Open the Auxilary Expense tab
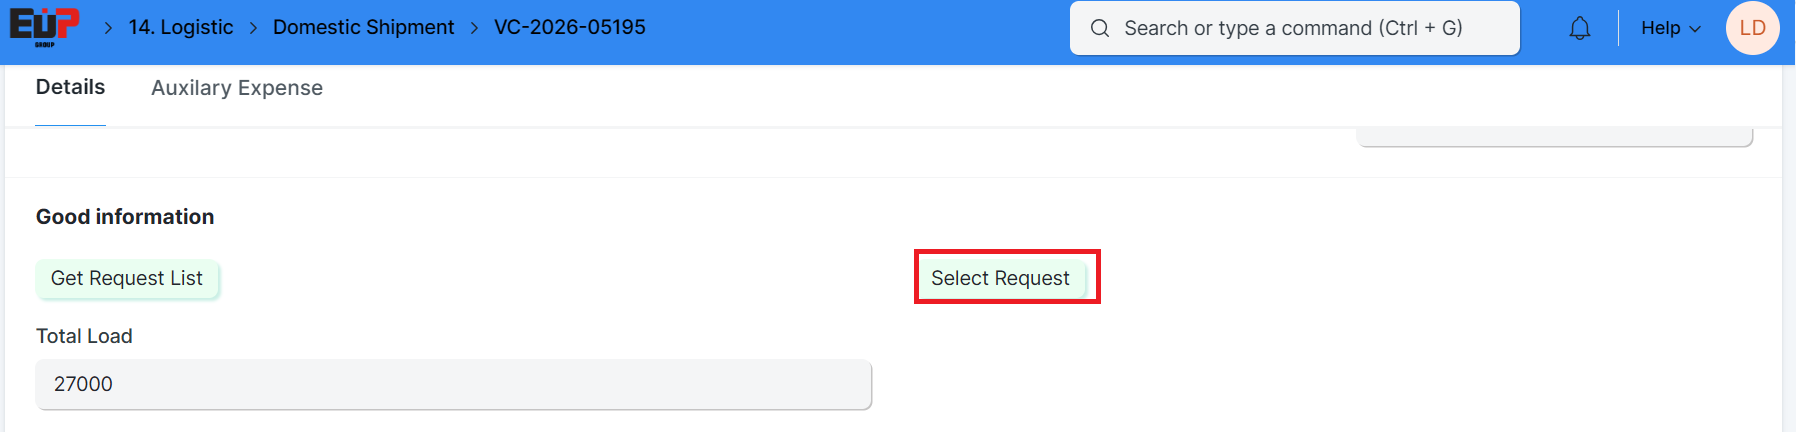This screenshot has width=1796, height=432. (237, 88)
